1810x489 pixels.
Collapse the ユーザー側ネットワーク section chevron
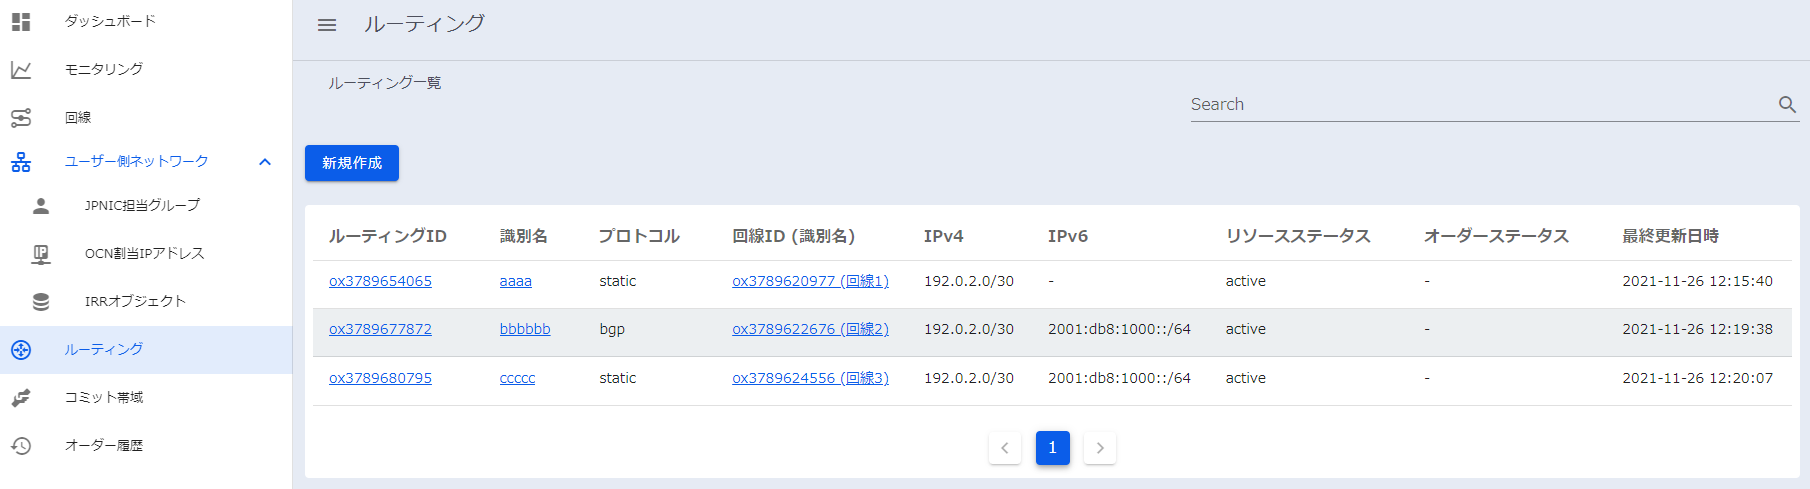(265, 162)
